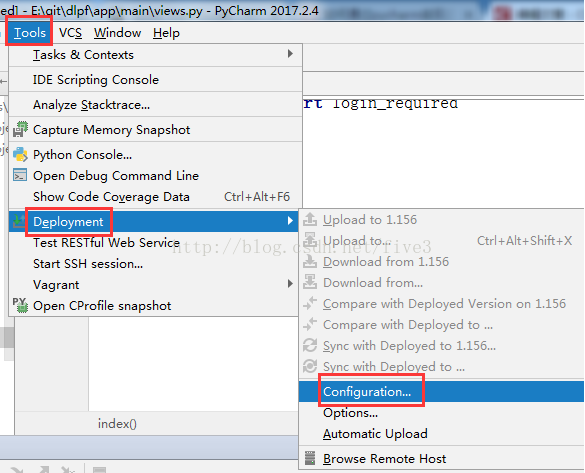Select Analyze Stacktrace... entry

(155, 105)
